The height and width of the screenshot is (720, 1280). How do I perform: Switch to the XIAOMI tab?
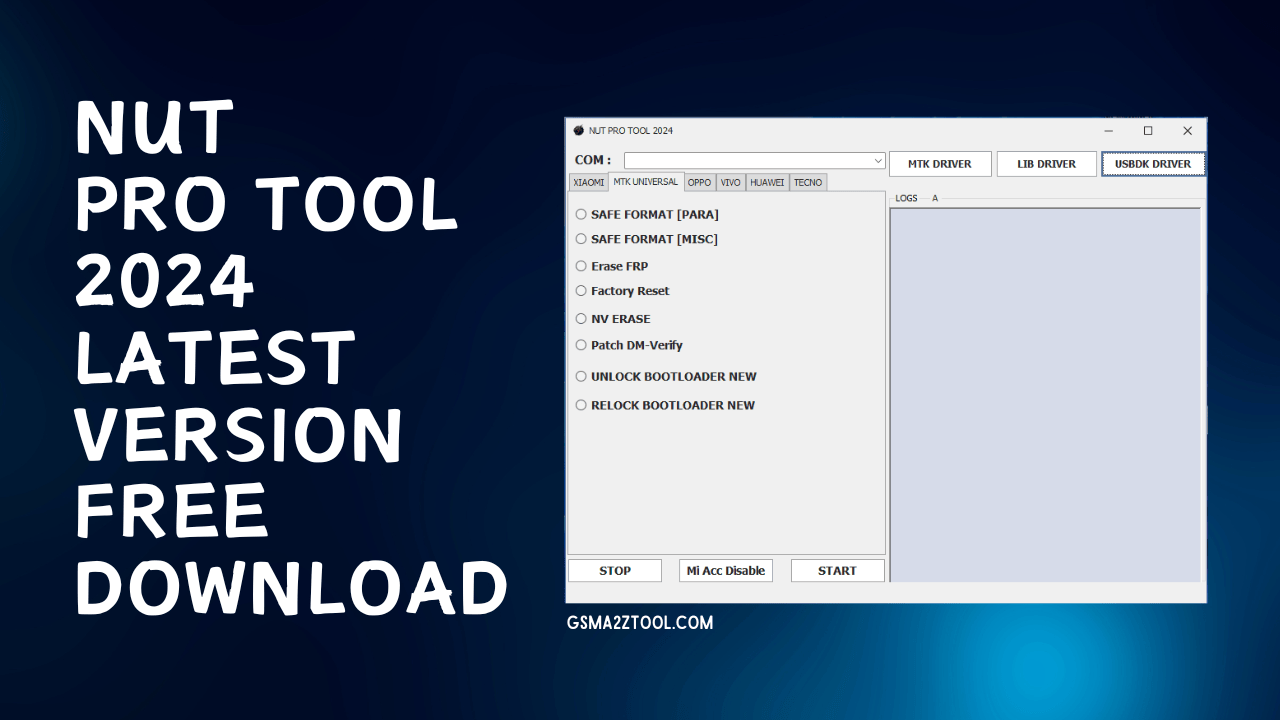tap(588, 182)
